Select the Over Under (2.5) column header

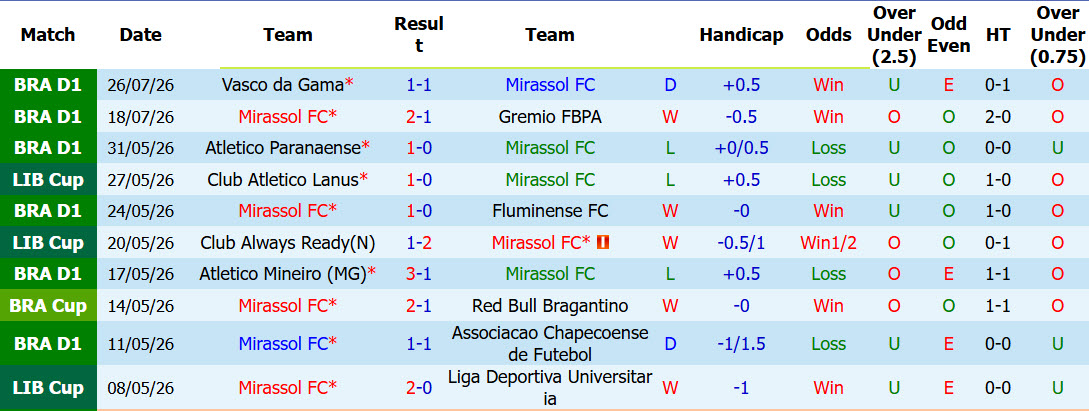tap(895, 35)
